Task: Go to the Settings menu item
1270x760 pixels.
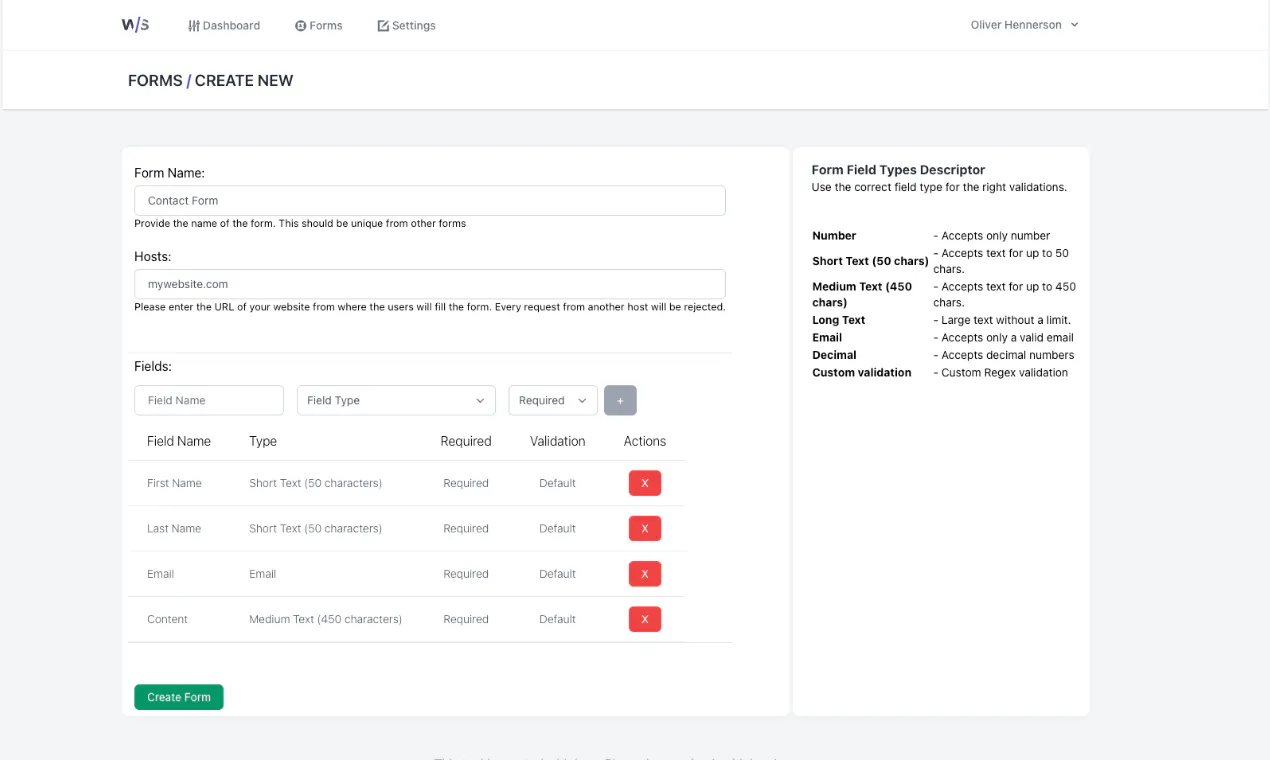Action: click(x=406, y=26)
